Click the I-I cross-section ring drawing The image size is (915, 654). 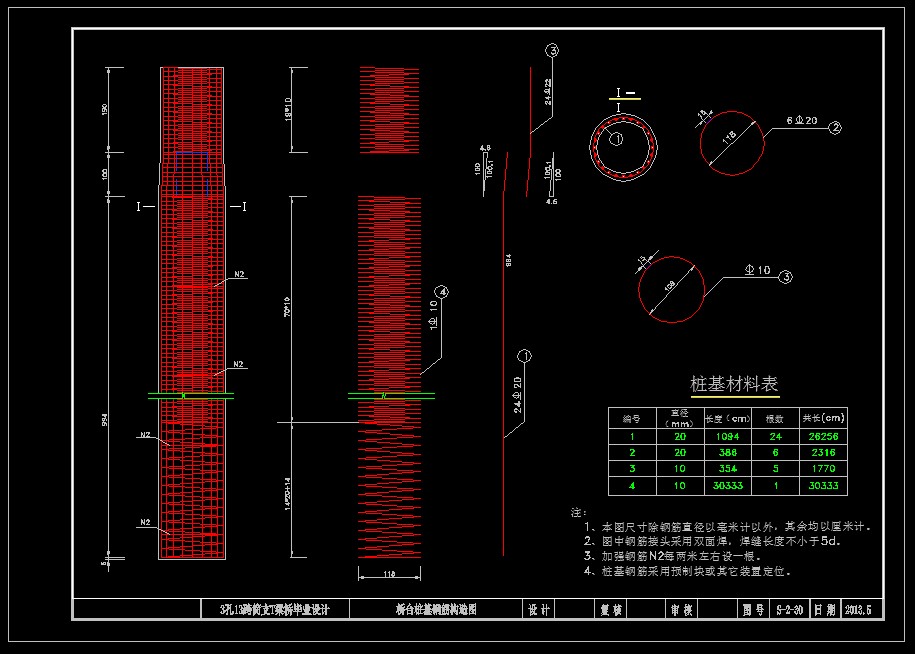627,145
